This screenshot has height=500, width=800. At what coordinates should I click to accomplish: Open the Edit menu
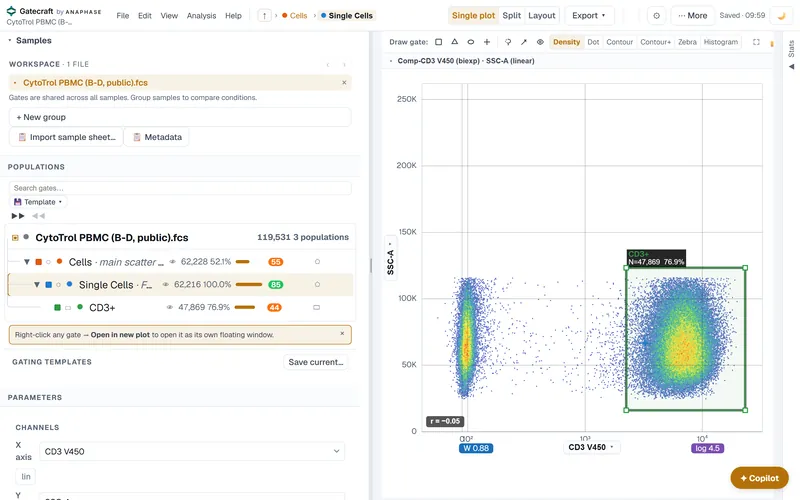[144, 16]
